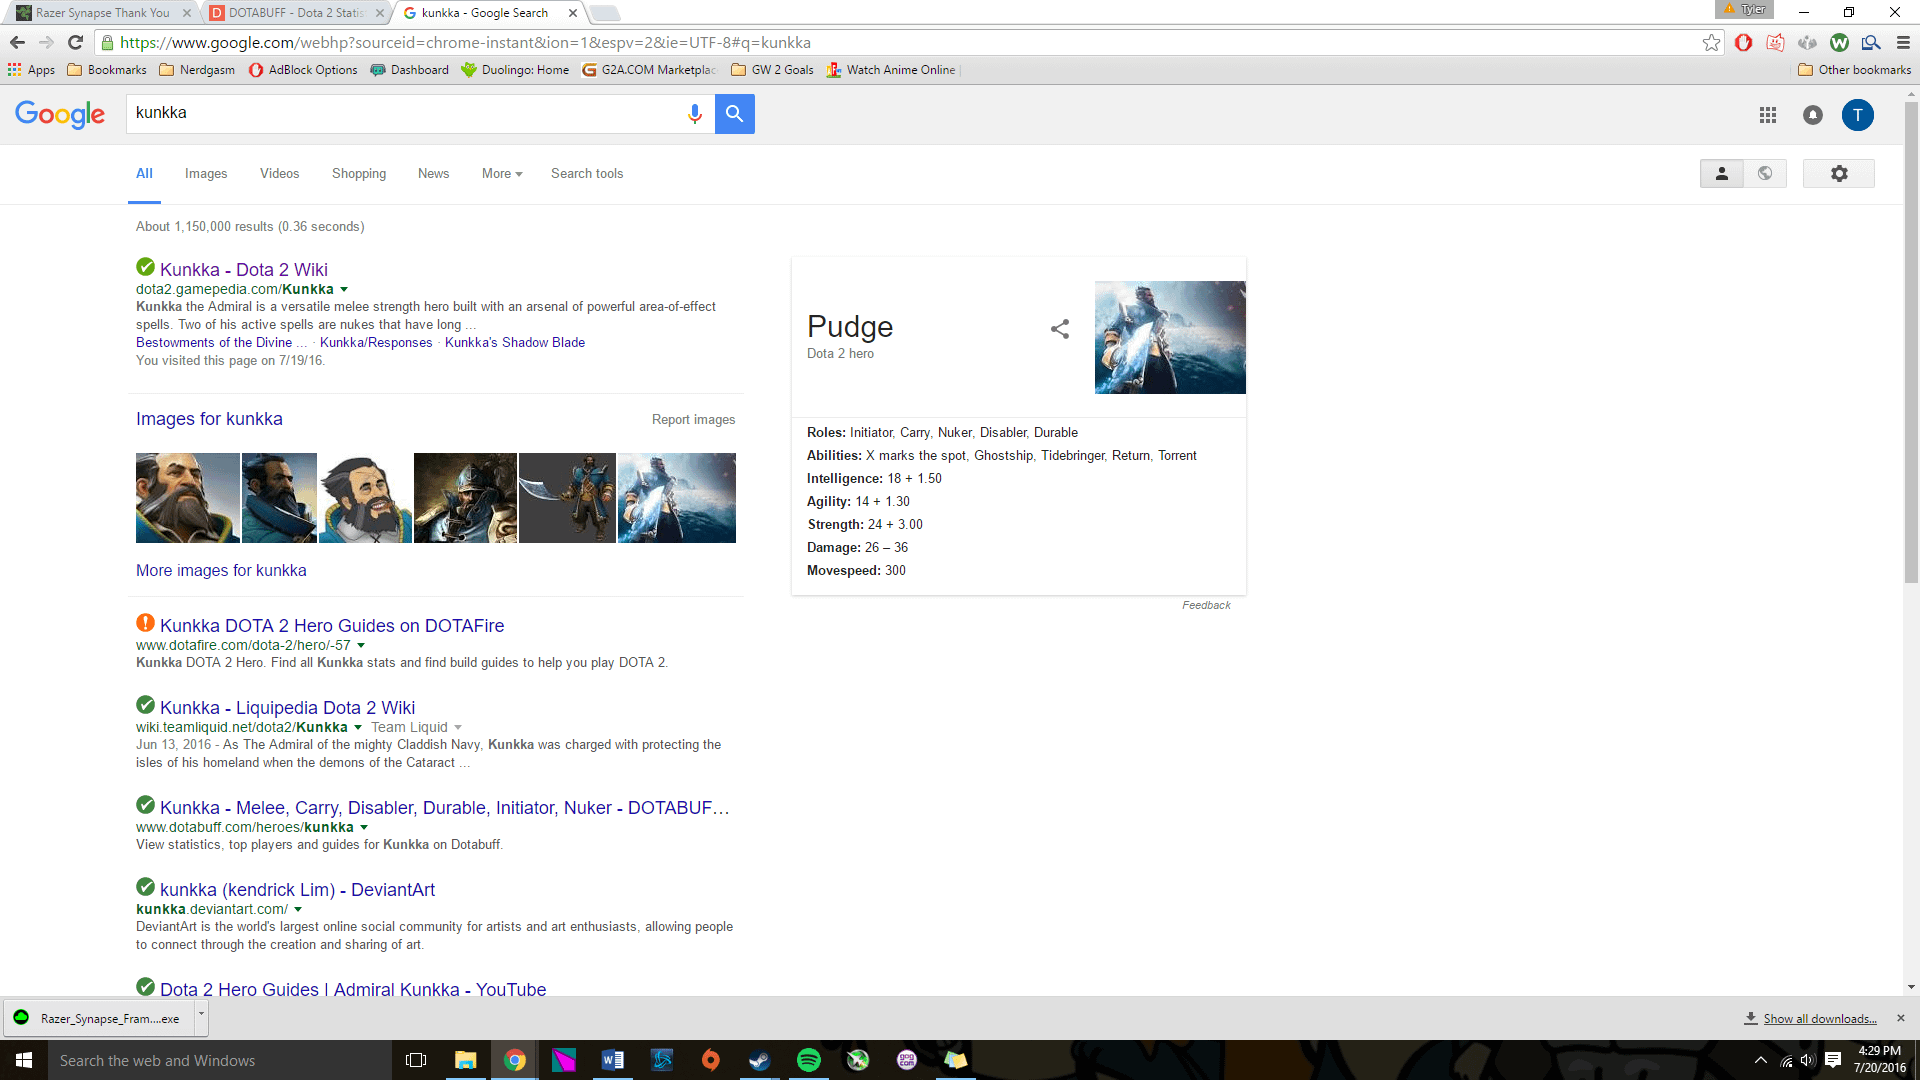Switch to private results view
The image size is (1920, 1080).
tap(1721, 173)
